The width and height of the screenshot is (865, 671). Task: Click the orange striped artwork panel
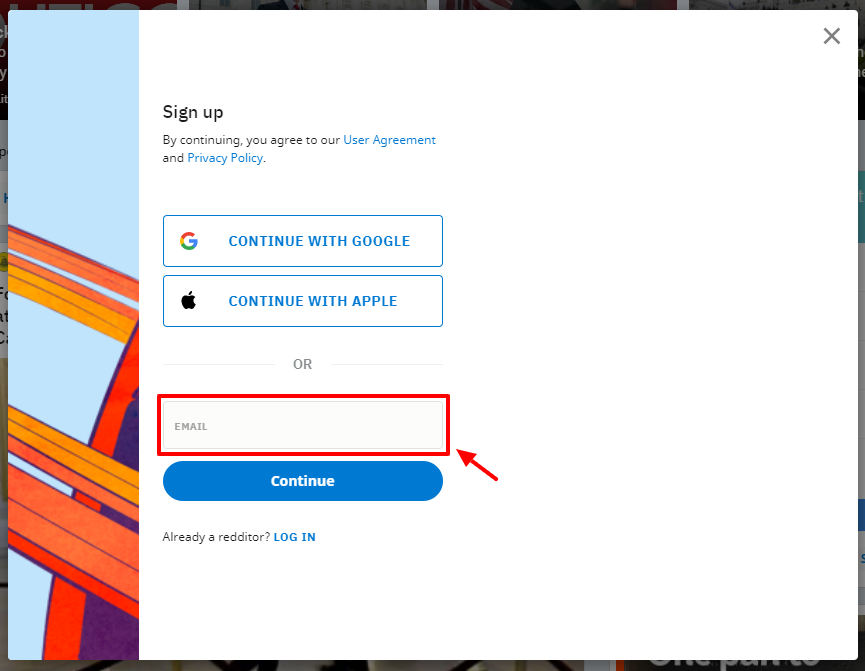pyautogui.click(x=73, y=441)
